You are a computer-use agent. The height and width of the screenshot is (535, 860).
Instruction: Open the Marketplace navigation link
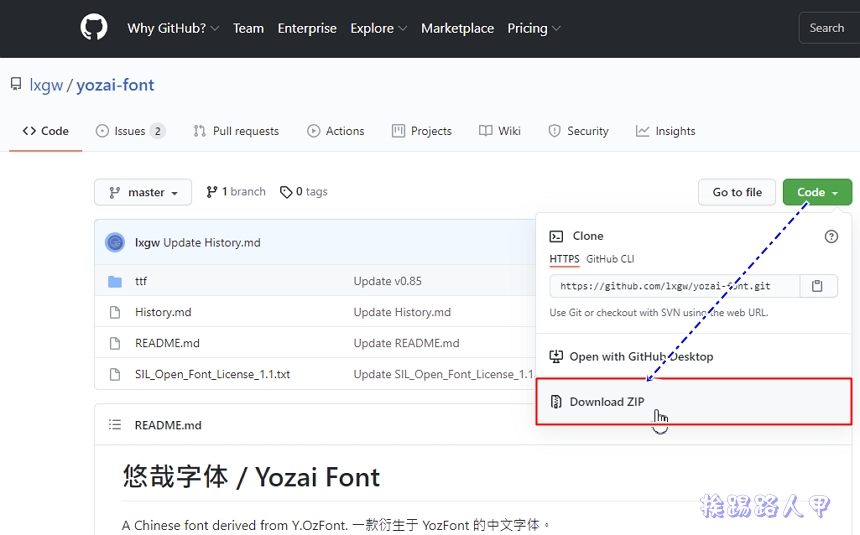(x=457, y=28)
